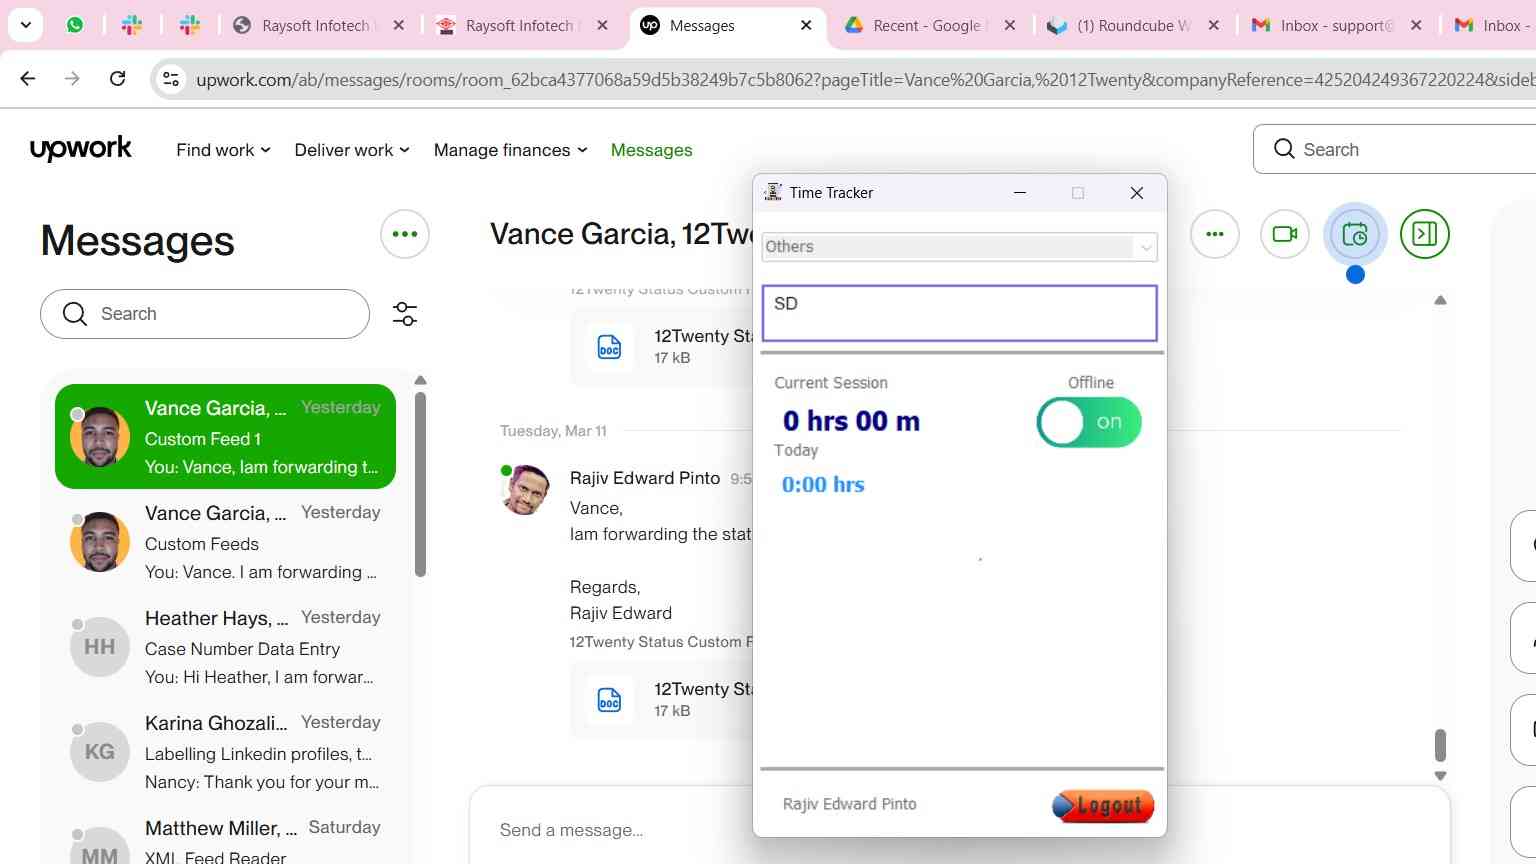Toggle the Time Tracker on switch
The height and width of the screenshot is (864, 1536).
click(1089, 422)
